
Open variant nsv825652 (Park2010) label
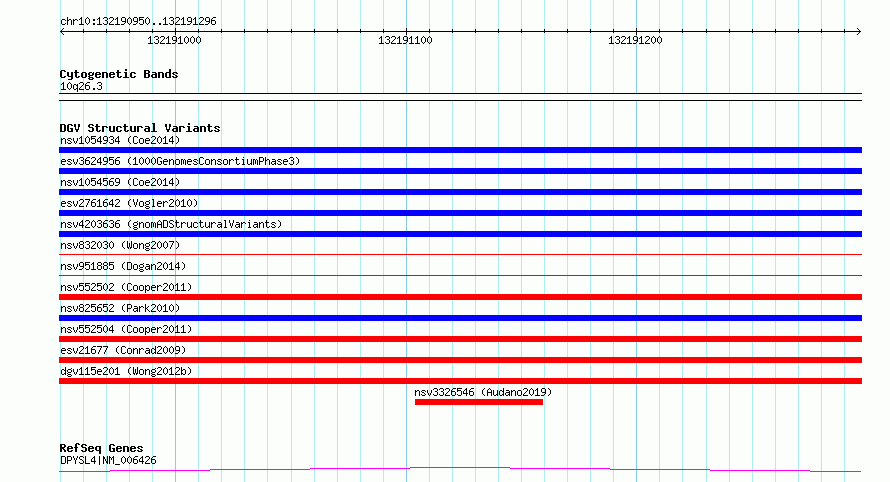tap(120, 308)
